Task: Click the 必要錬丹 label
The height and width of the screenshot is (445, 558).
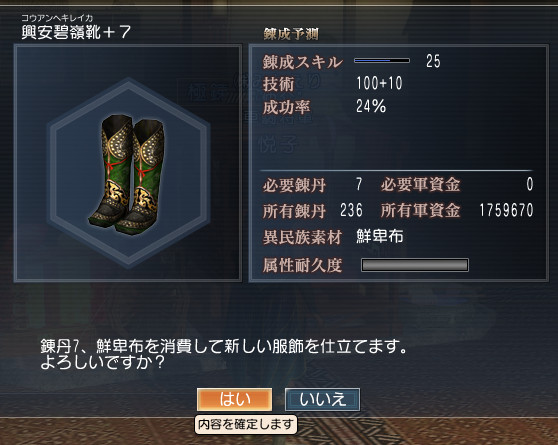Action: [x=294, y=185]
